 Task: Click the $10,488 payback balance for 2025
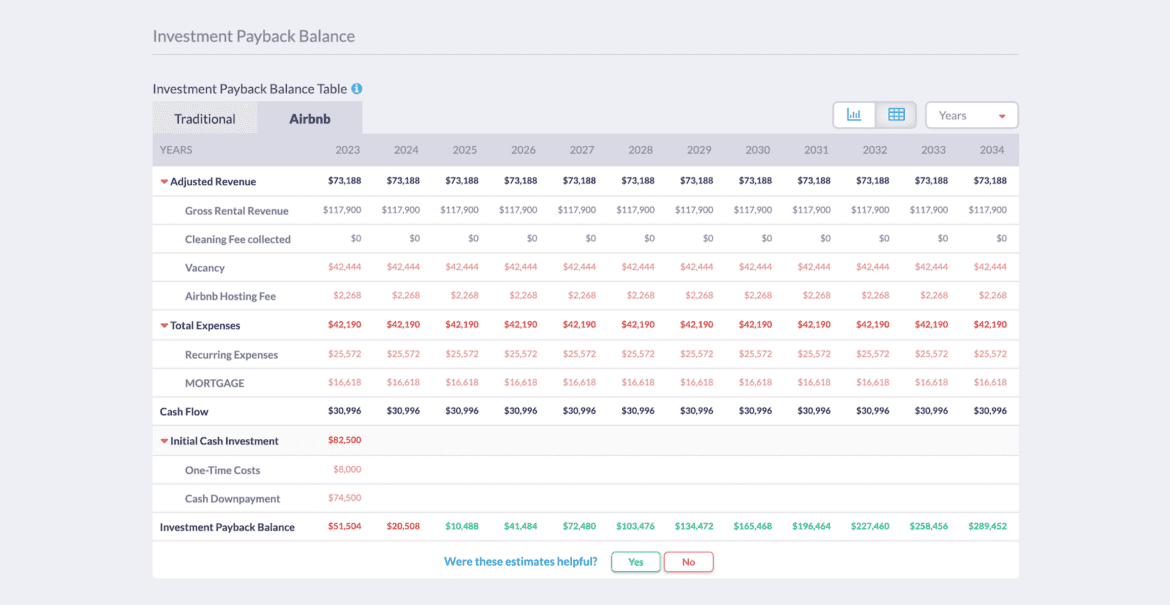click(462, 527)
